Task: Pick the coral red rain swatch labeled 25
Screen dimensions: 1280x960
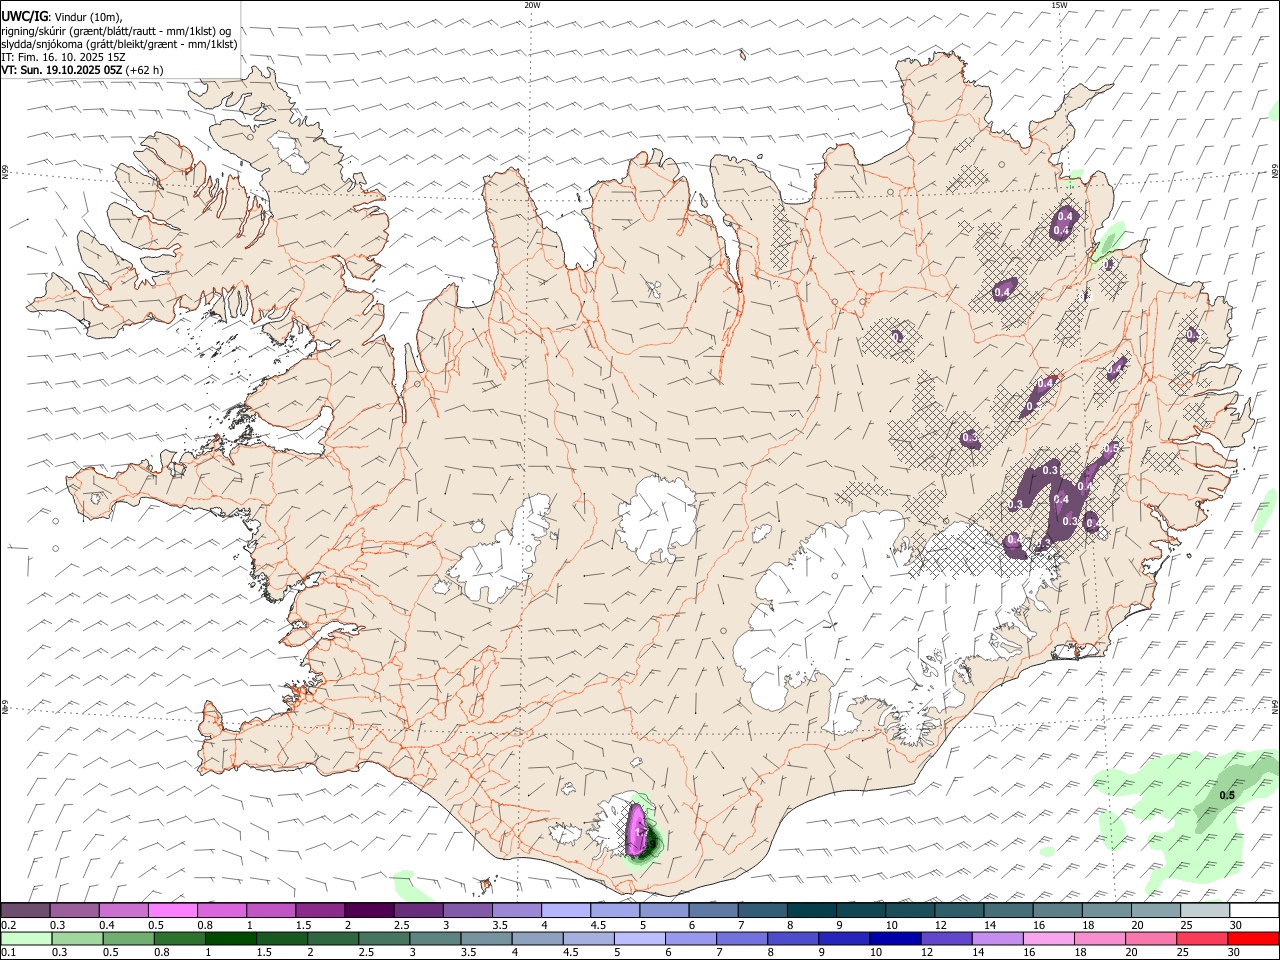Action: pos(1202,938)
